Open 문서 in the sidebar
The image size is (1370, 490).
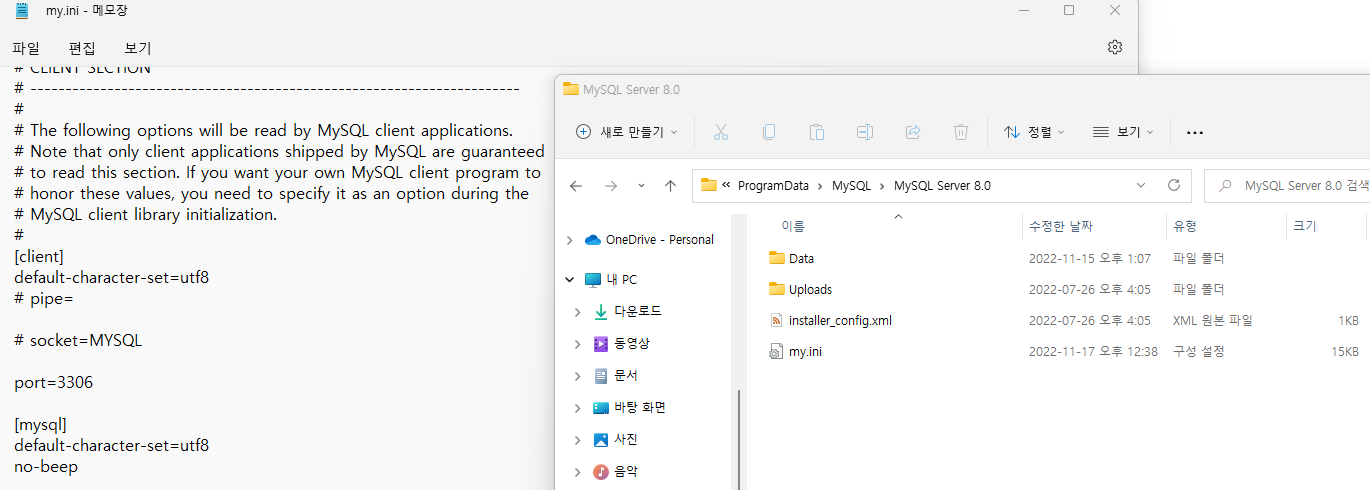coord(626,376)
